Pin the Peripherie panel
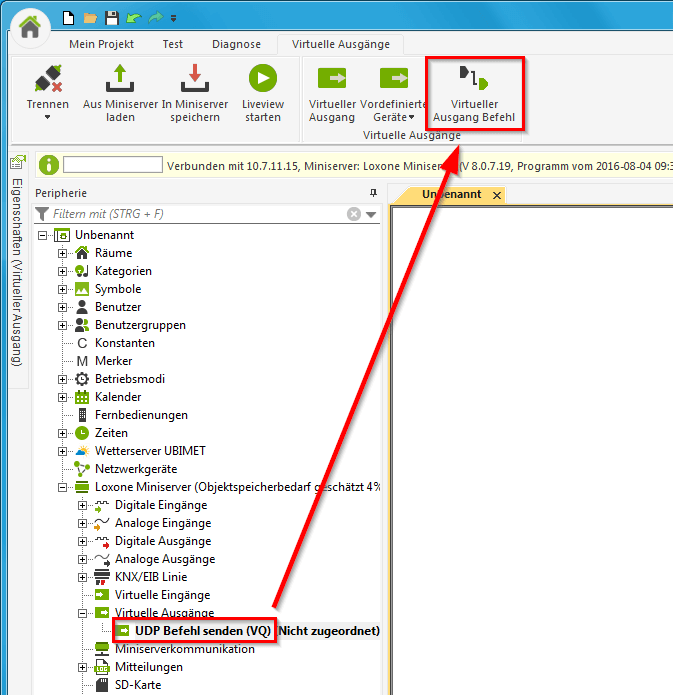Viewport: 673px width, 695px height. 373,193
